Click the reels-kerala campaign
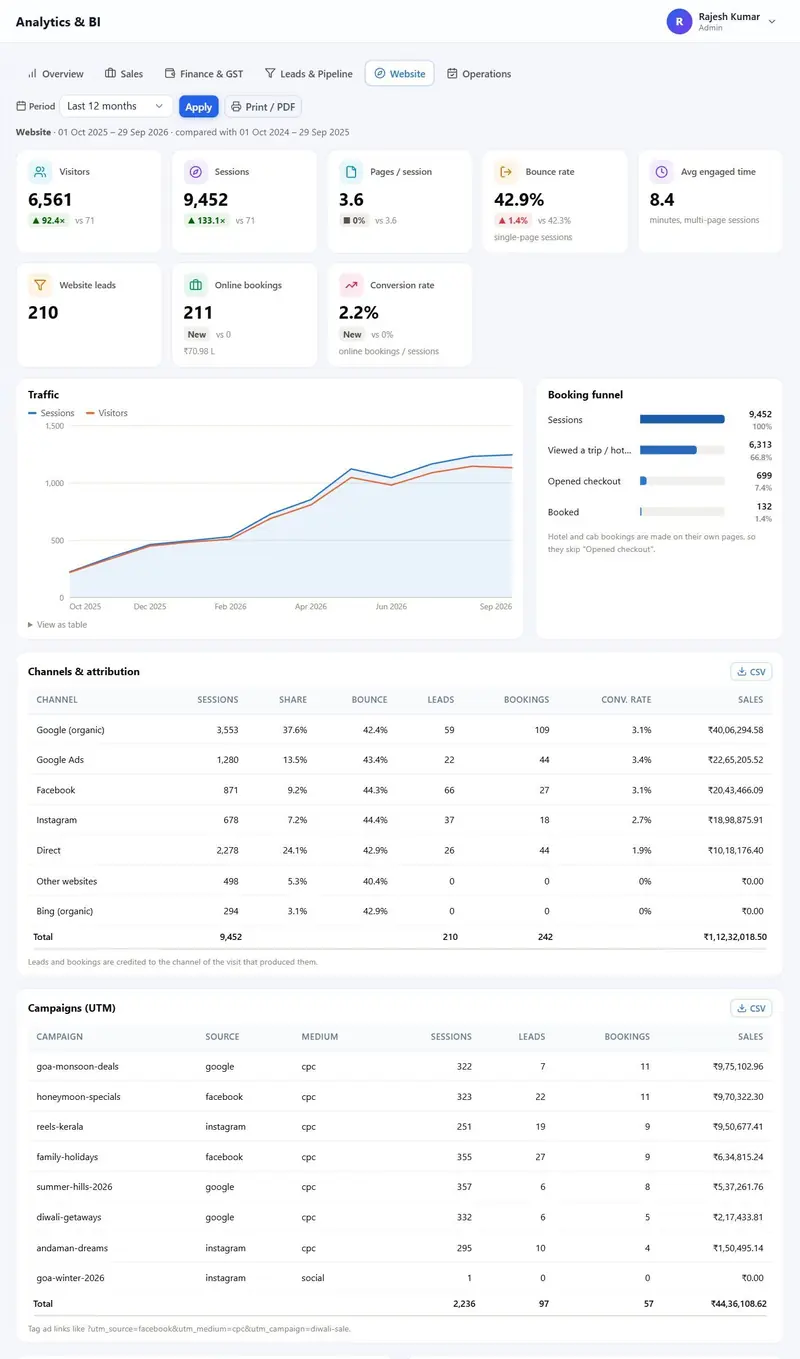 point(62,1127)
